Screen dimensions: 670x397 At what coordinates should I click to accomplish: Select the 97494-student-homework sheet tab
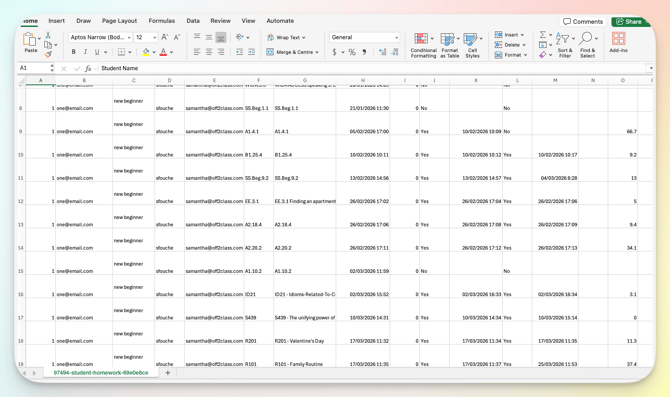(x=101, y=373)
